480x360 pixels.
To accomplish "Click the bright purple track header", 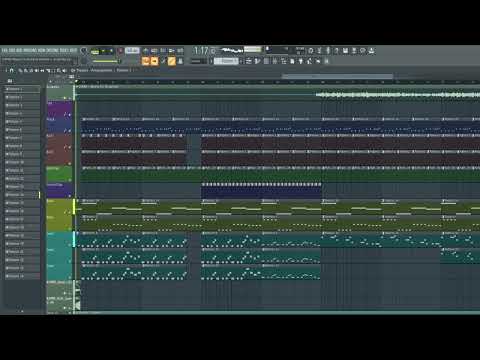I will click(x=59, y=109).
